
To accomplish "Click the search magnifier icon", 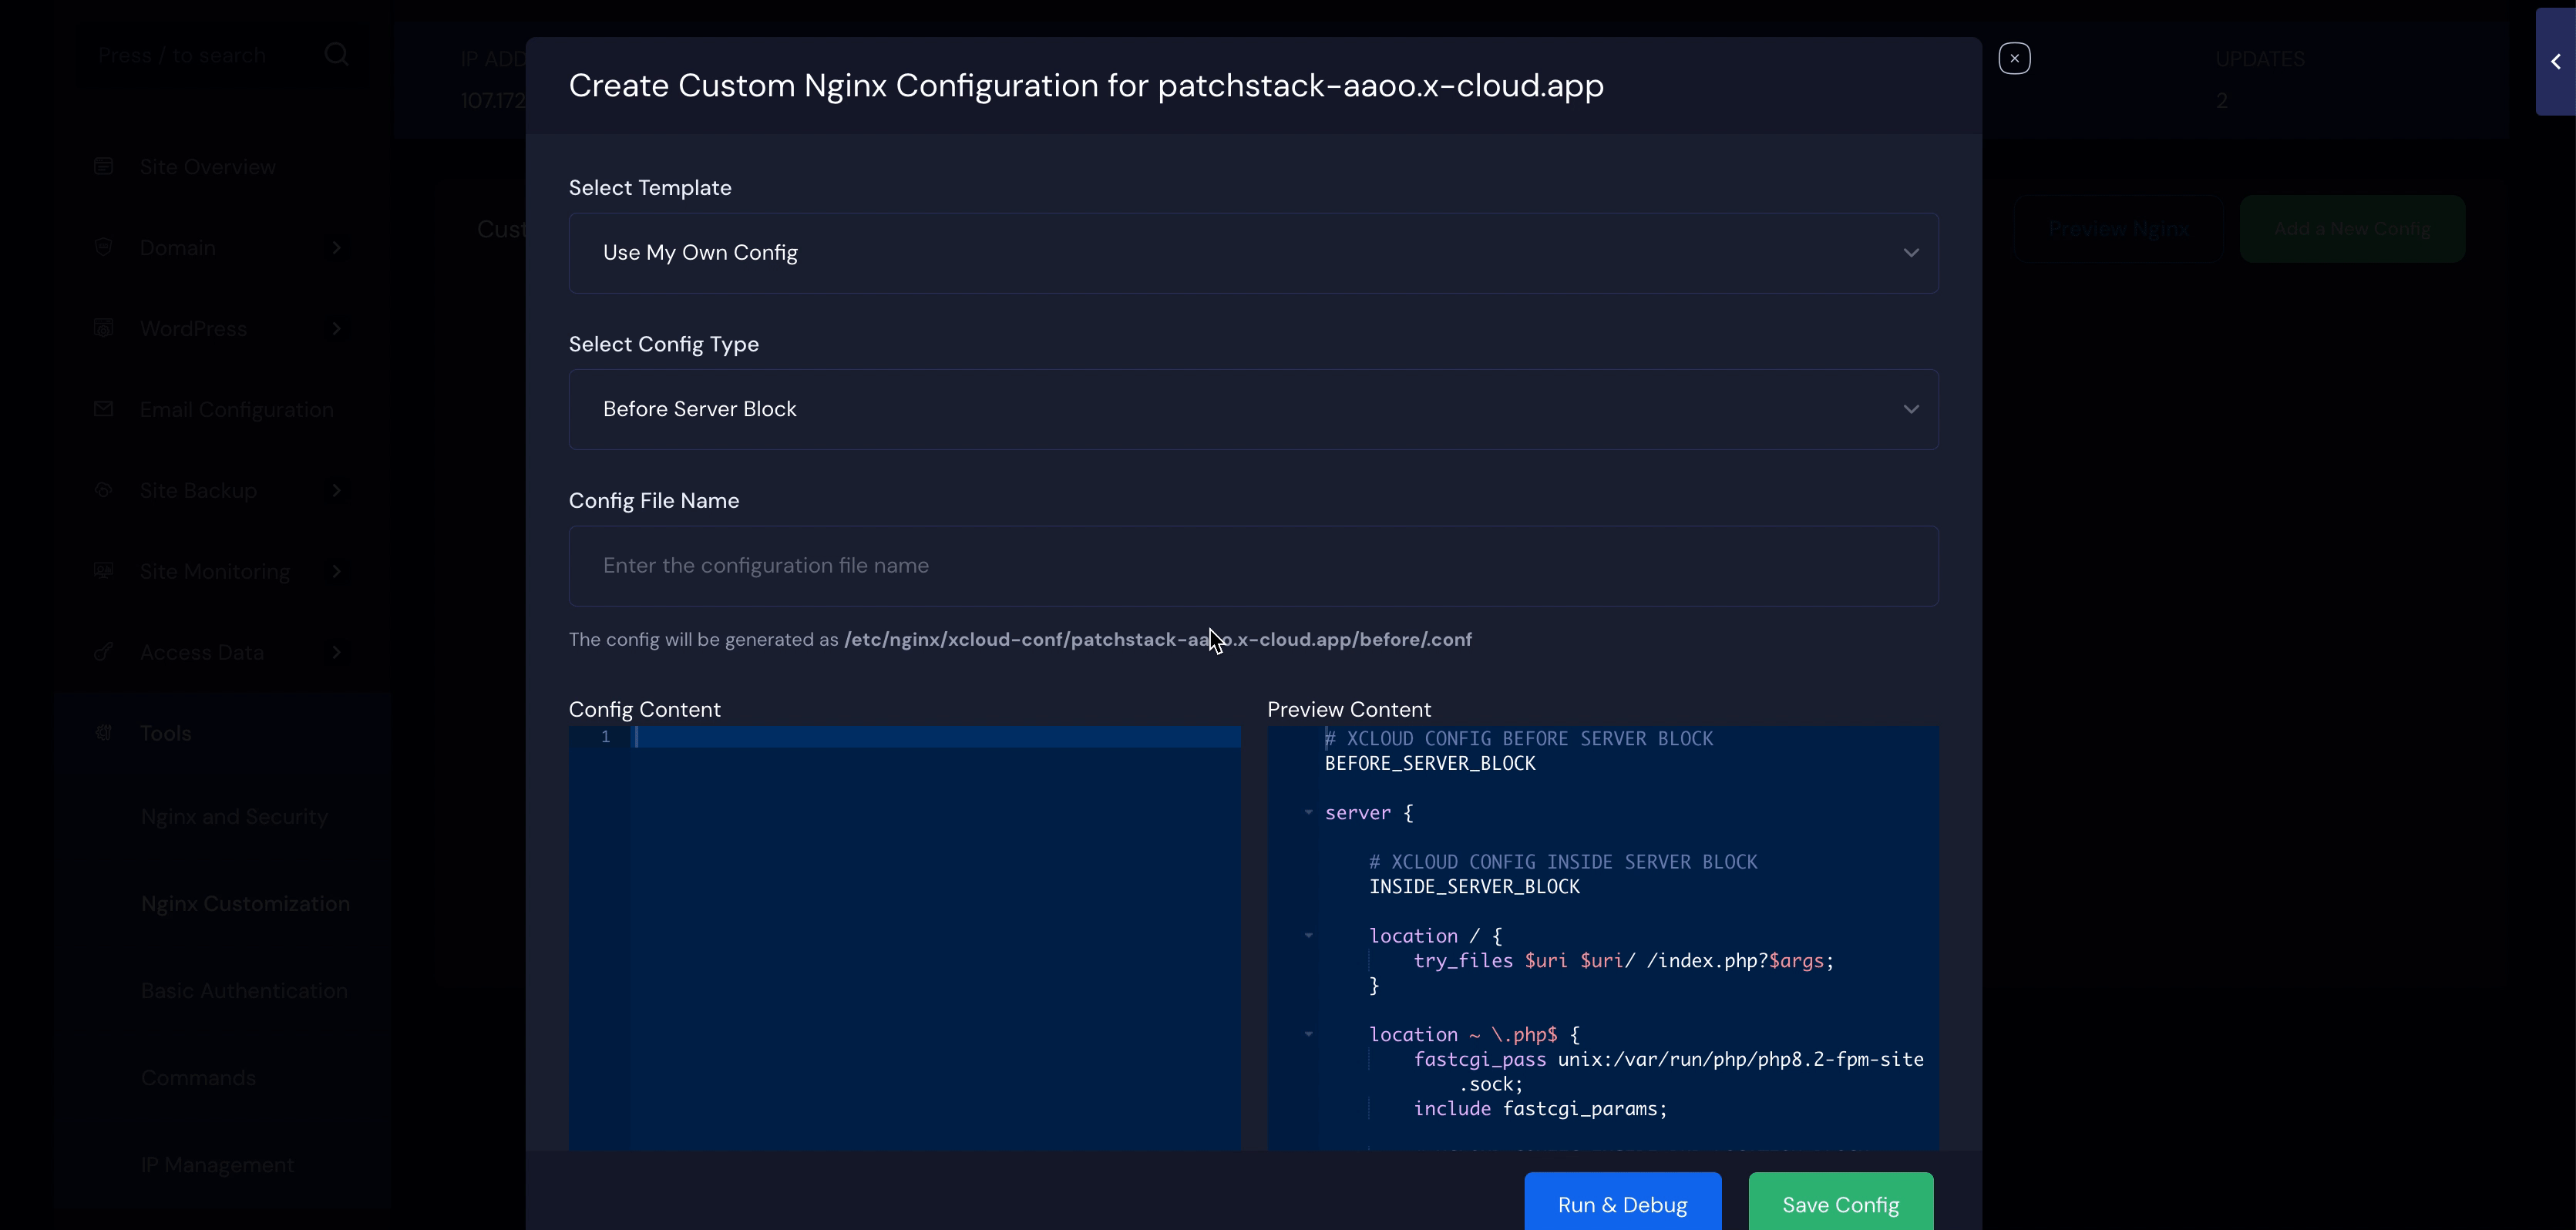I will point(336,55).
